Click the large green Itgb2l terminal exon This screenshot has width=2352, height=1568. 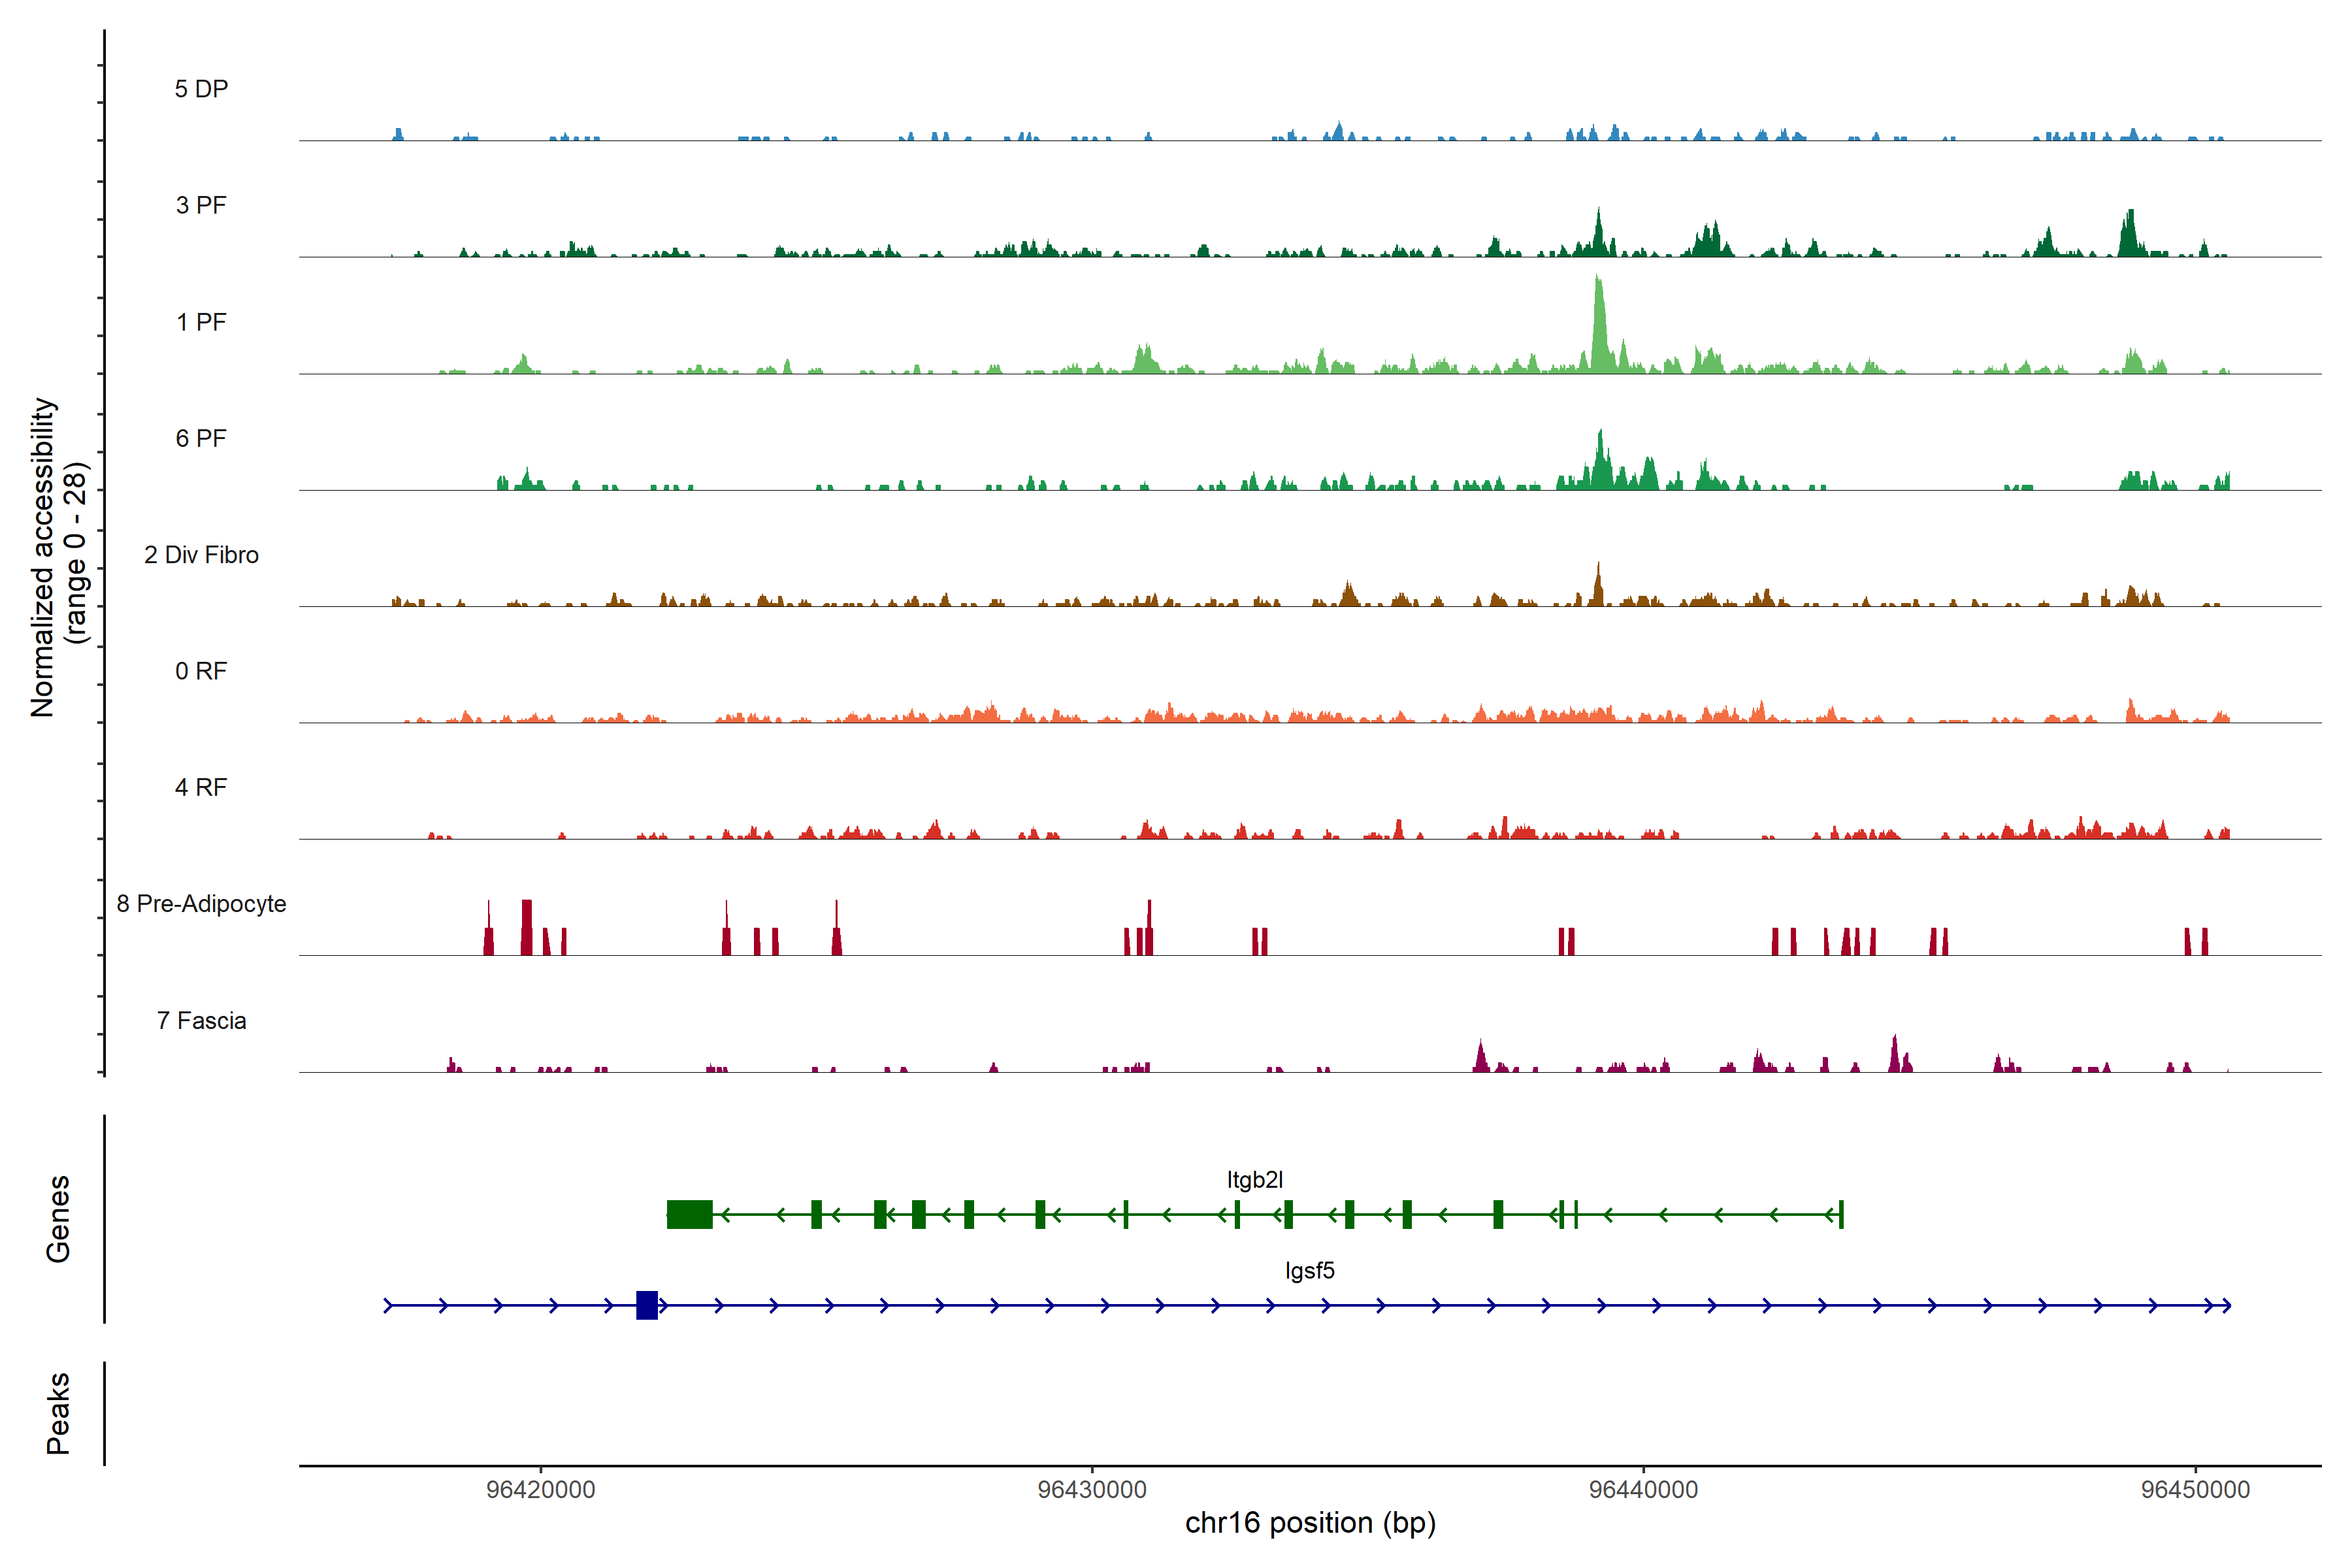(689, 1214)
